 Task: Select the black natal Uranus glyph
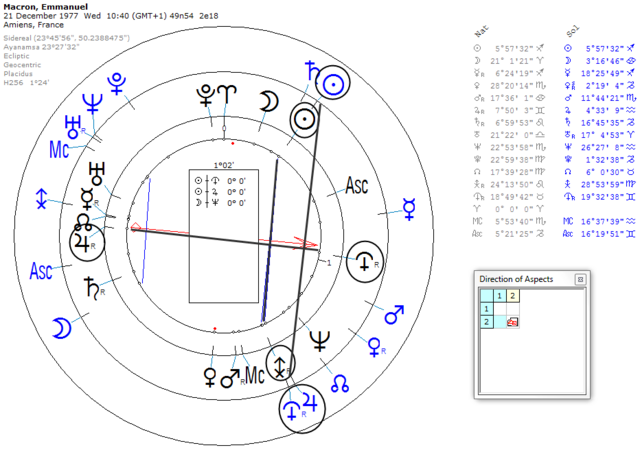point(97,173)
